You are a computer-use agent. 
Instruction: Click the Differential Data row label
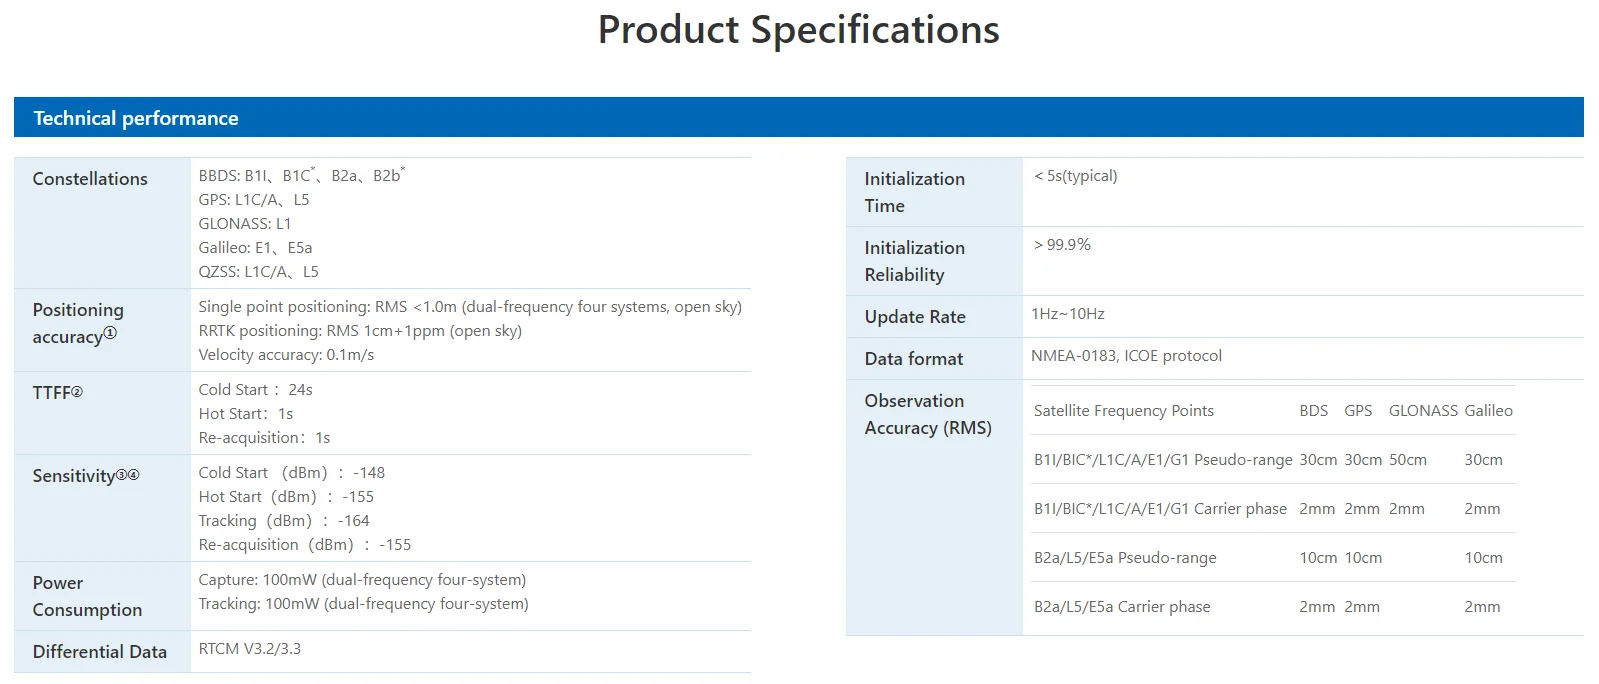click(x=99, y=652)
